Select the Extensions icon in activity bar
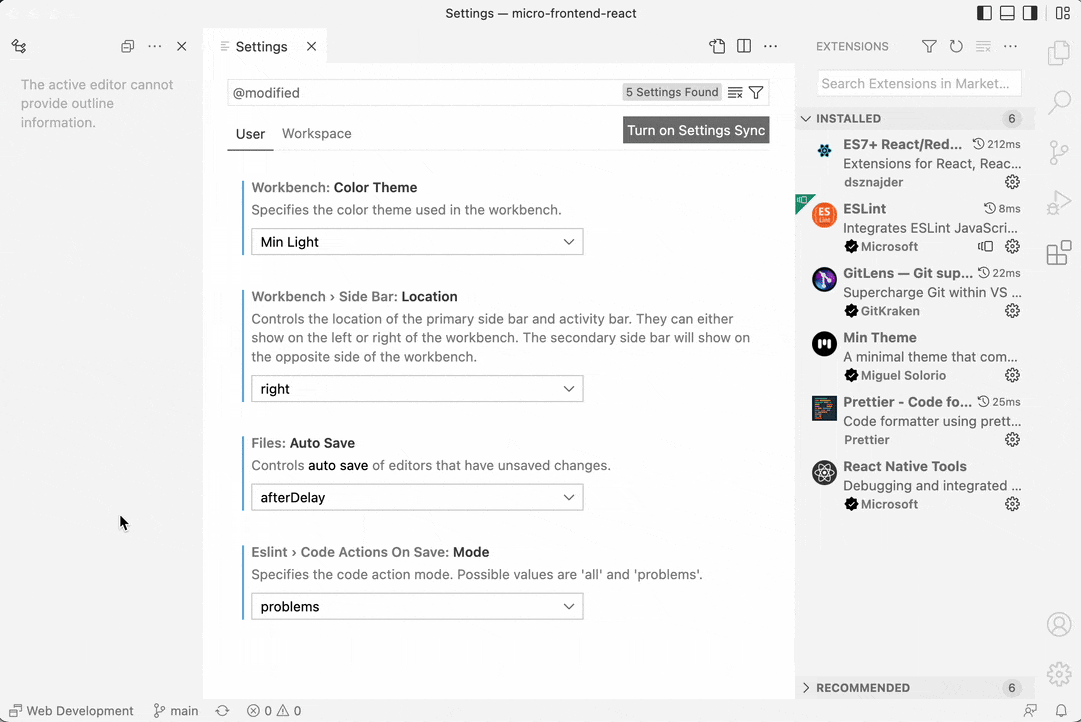The height and width of the screenshot is (722, 1081). (1059, 253)
